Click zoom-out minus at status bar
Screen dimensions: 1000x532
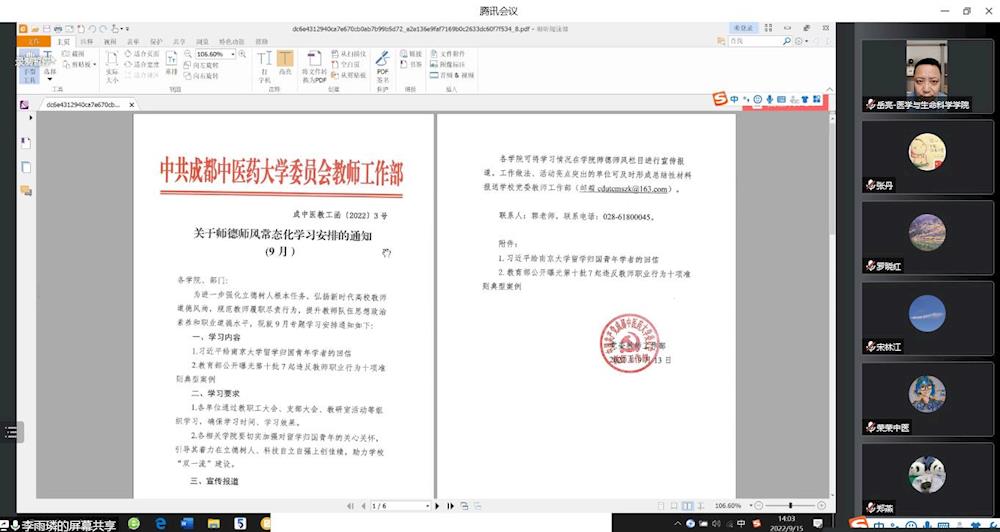coord(758,505)
